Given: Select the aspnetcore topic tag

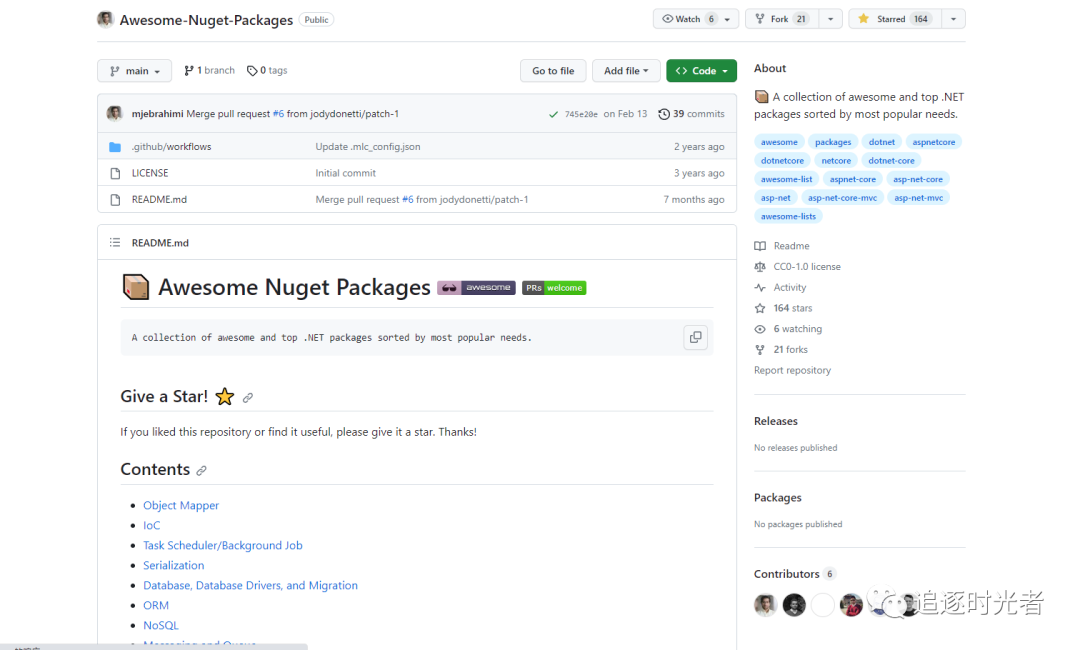Looking at the screenshot, I should (x=933, y=142).
